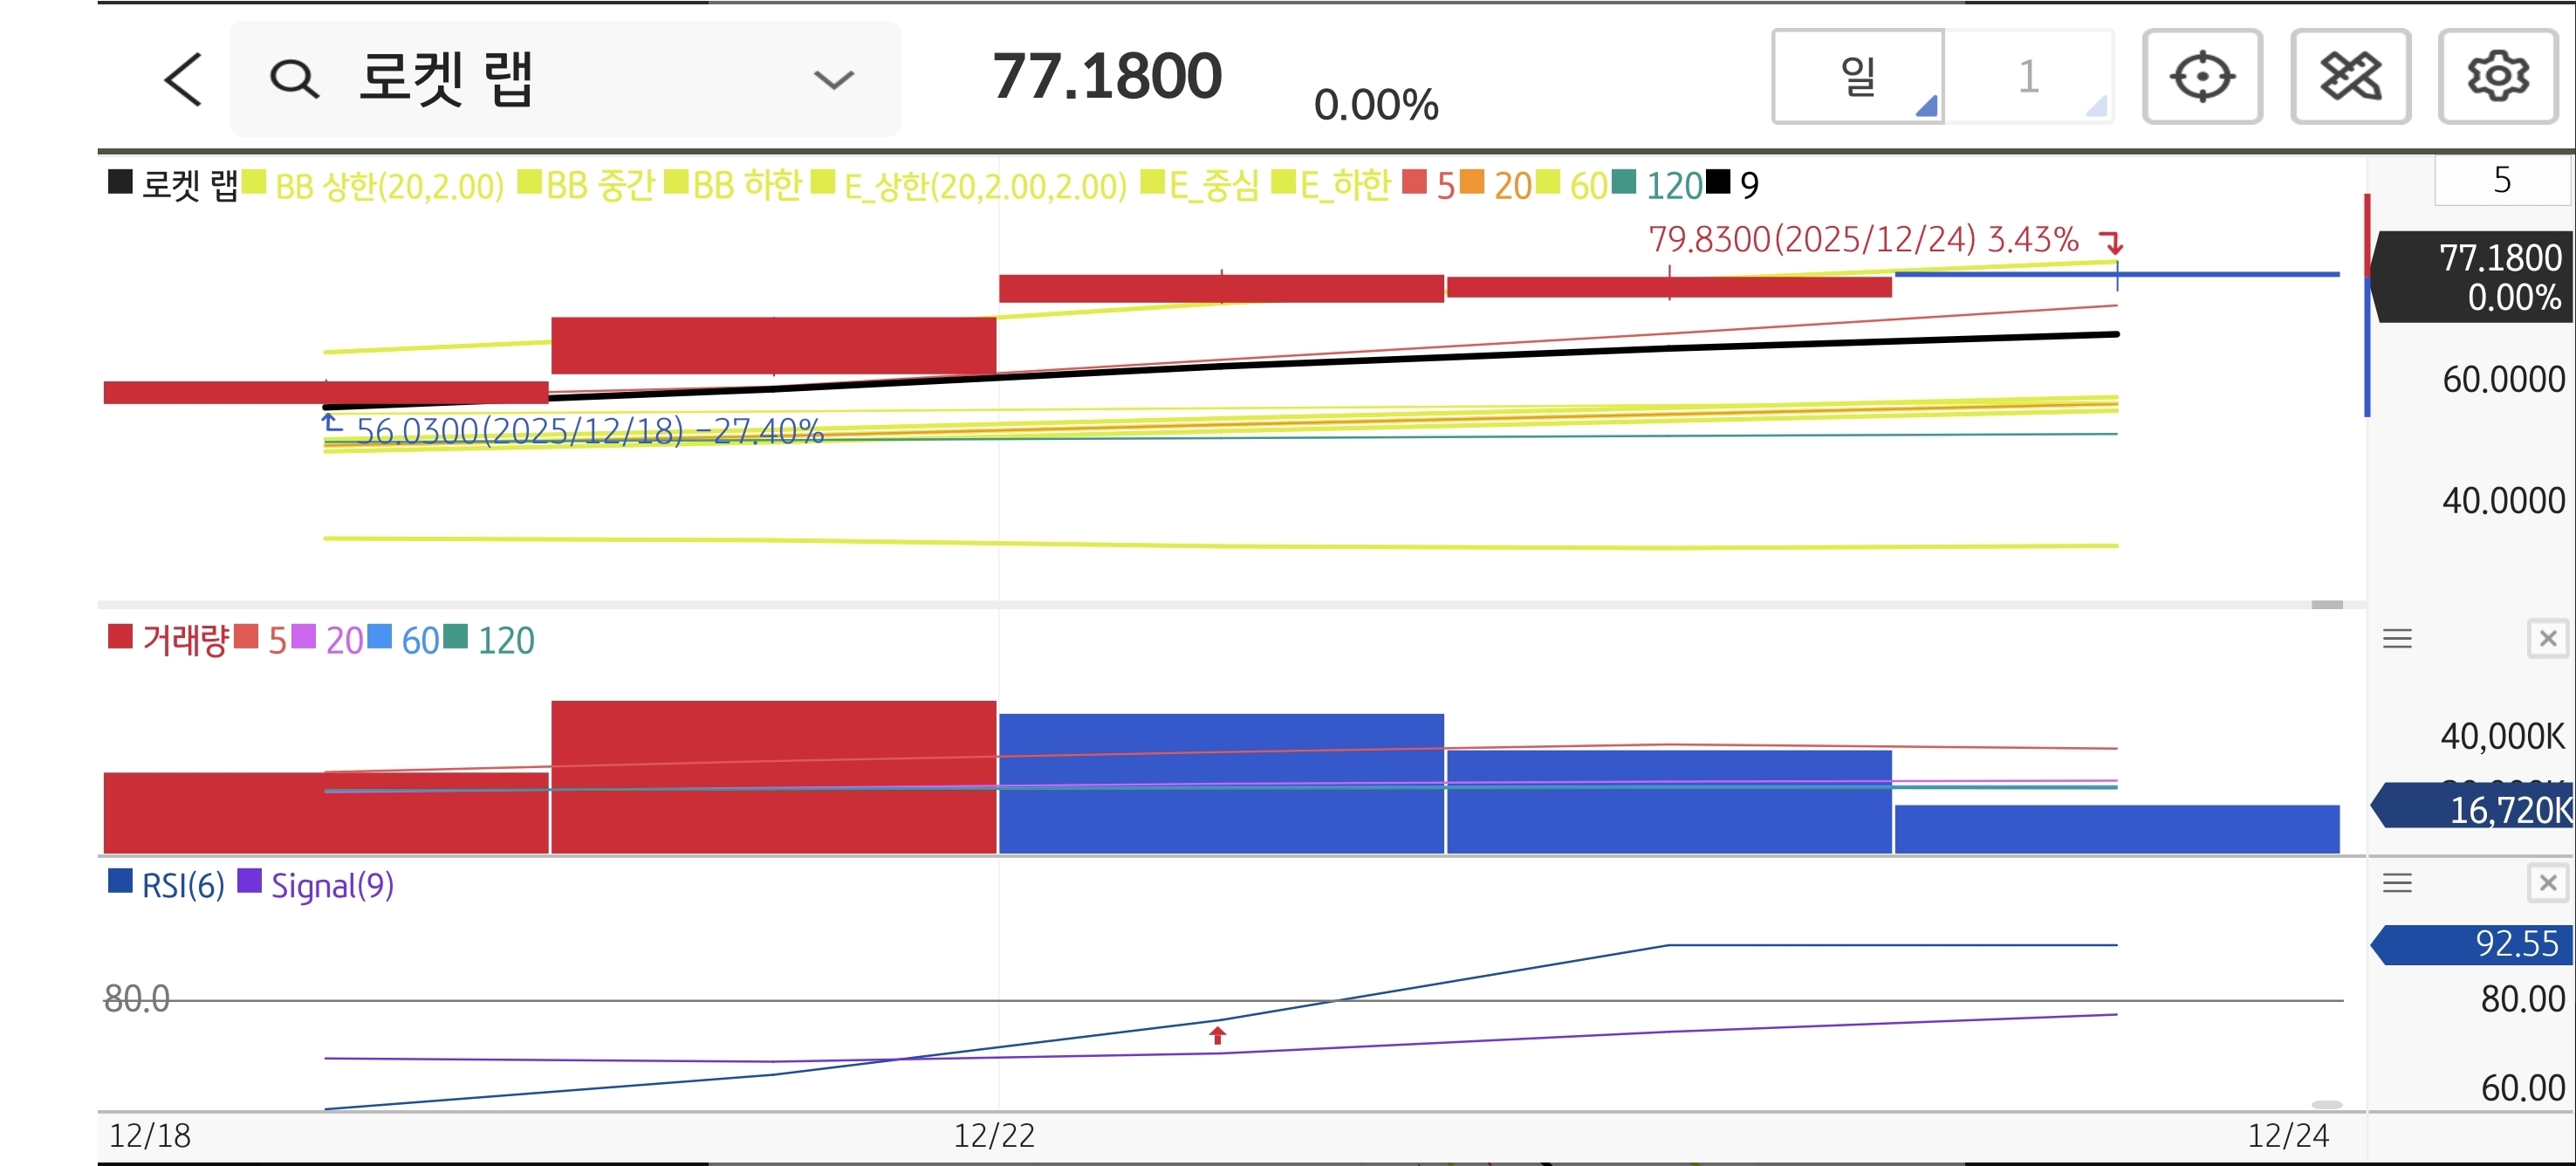Open the drawing tools ruler-pencil icon
2576x1166 pixels.
point(2349,77)
